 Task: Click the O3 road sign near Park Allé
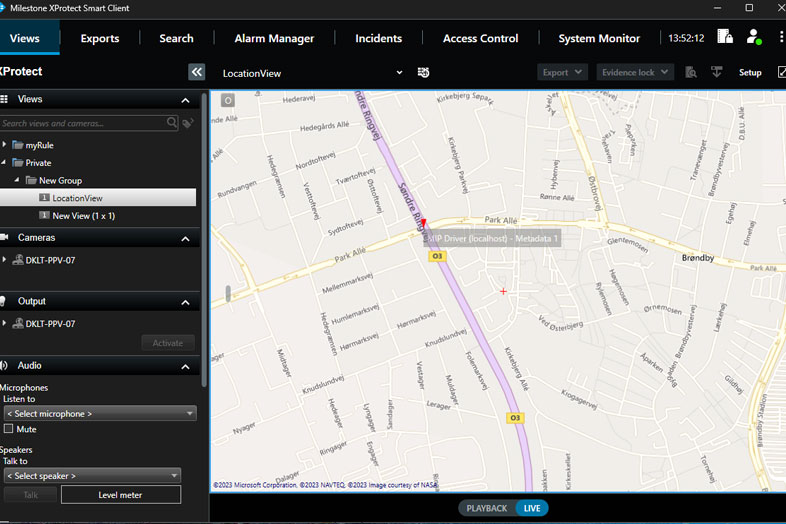coord(437,256)
